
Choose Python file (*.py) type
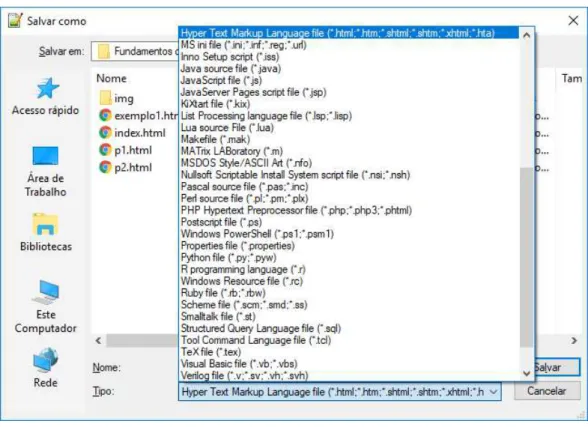(349, 258)
